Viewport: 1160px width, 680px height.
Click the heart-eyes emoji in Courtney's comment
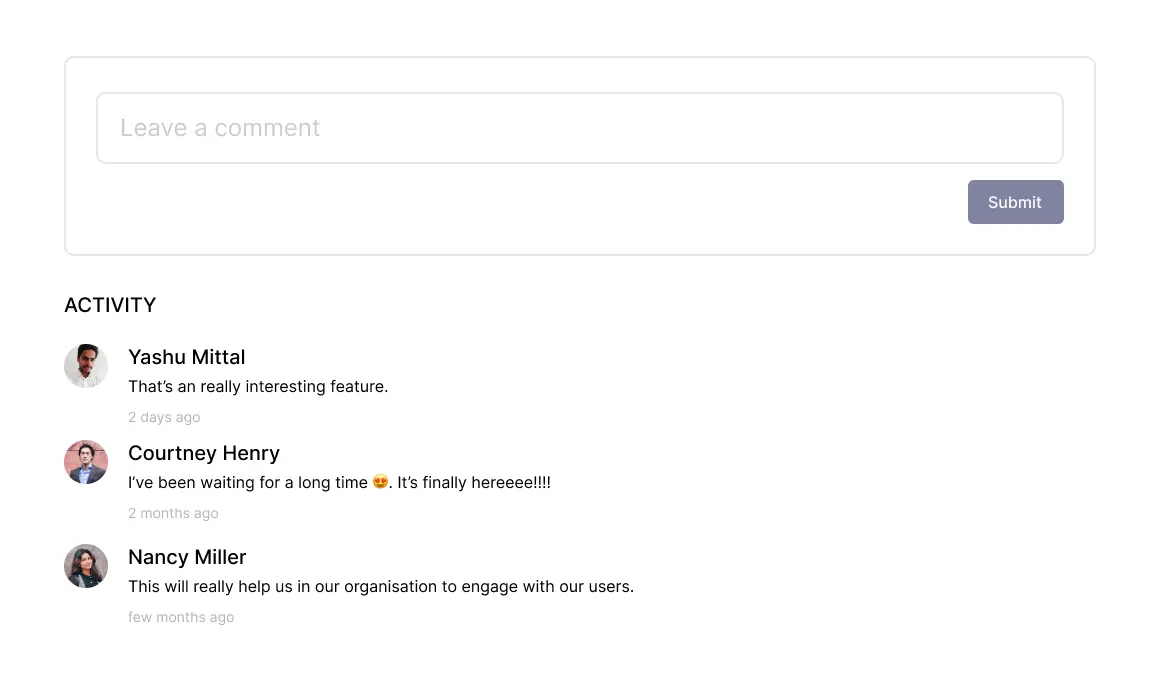click(x=378, y=482)
